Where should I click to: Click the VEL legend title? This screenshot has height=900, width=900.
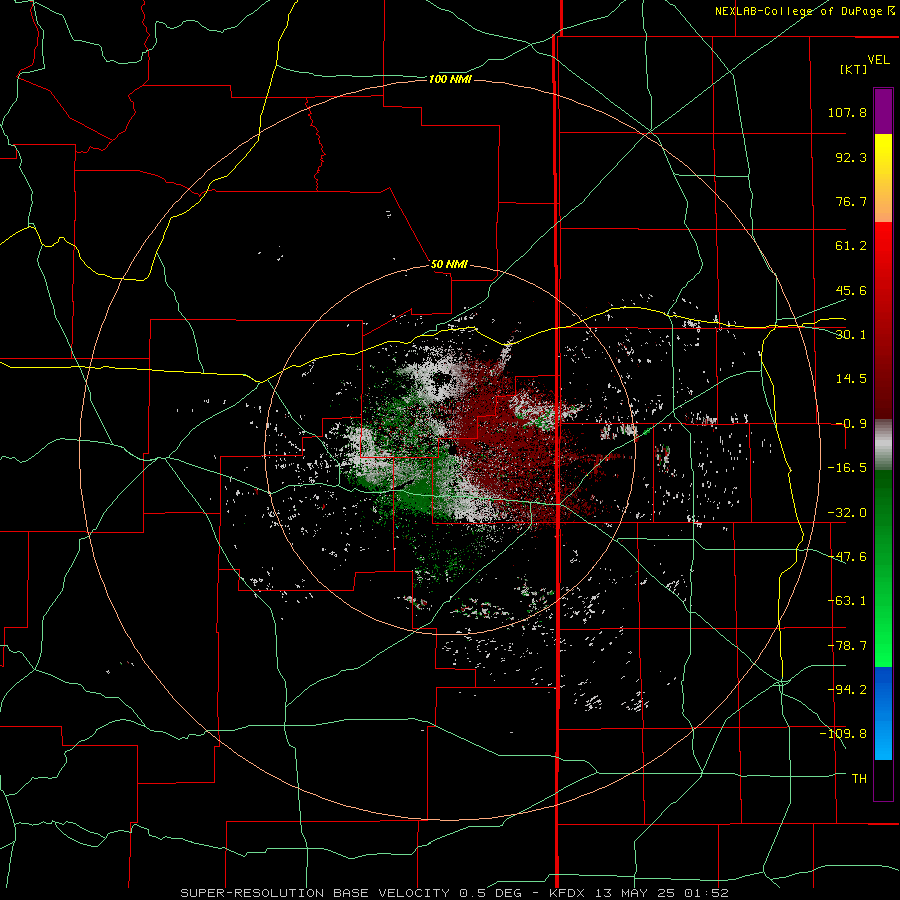click(x=878, y=59)
